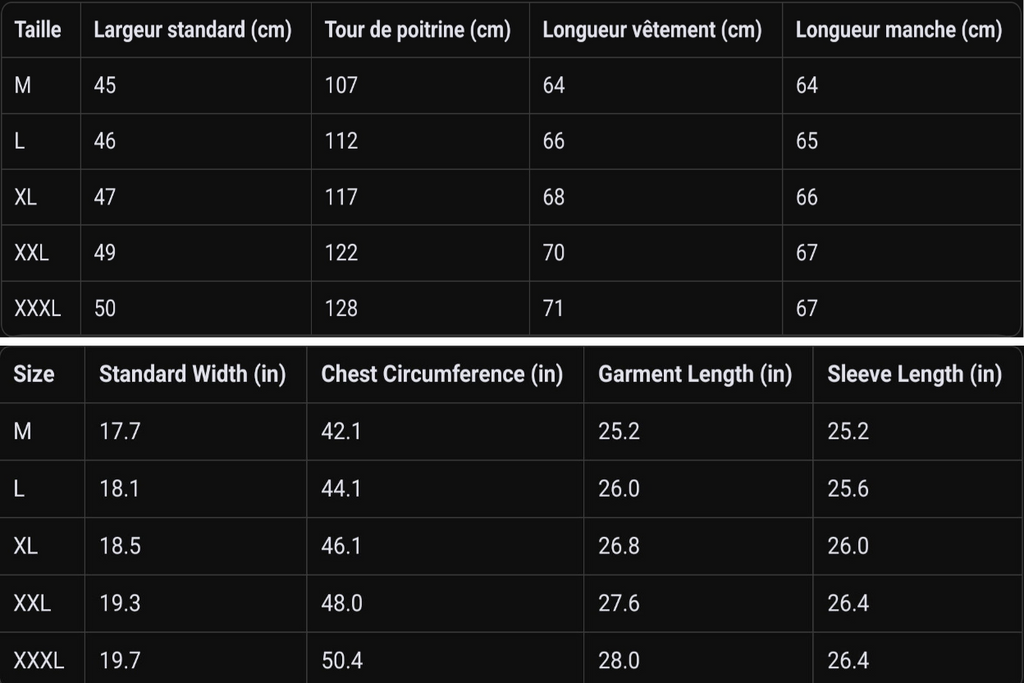Select the XL row label in cm table
Screen dimensions: 1024x683
pyautogui.click(x=25, y=197)
